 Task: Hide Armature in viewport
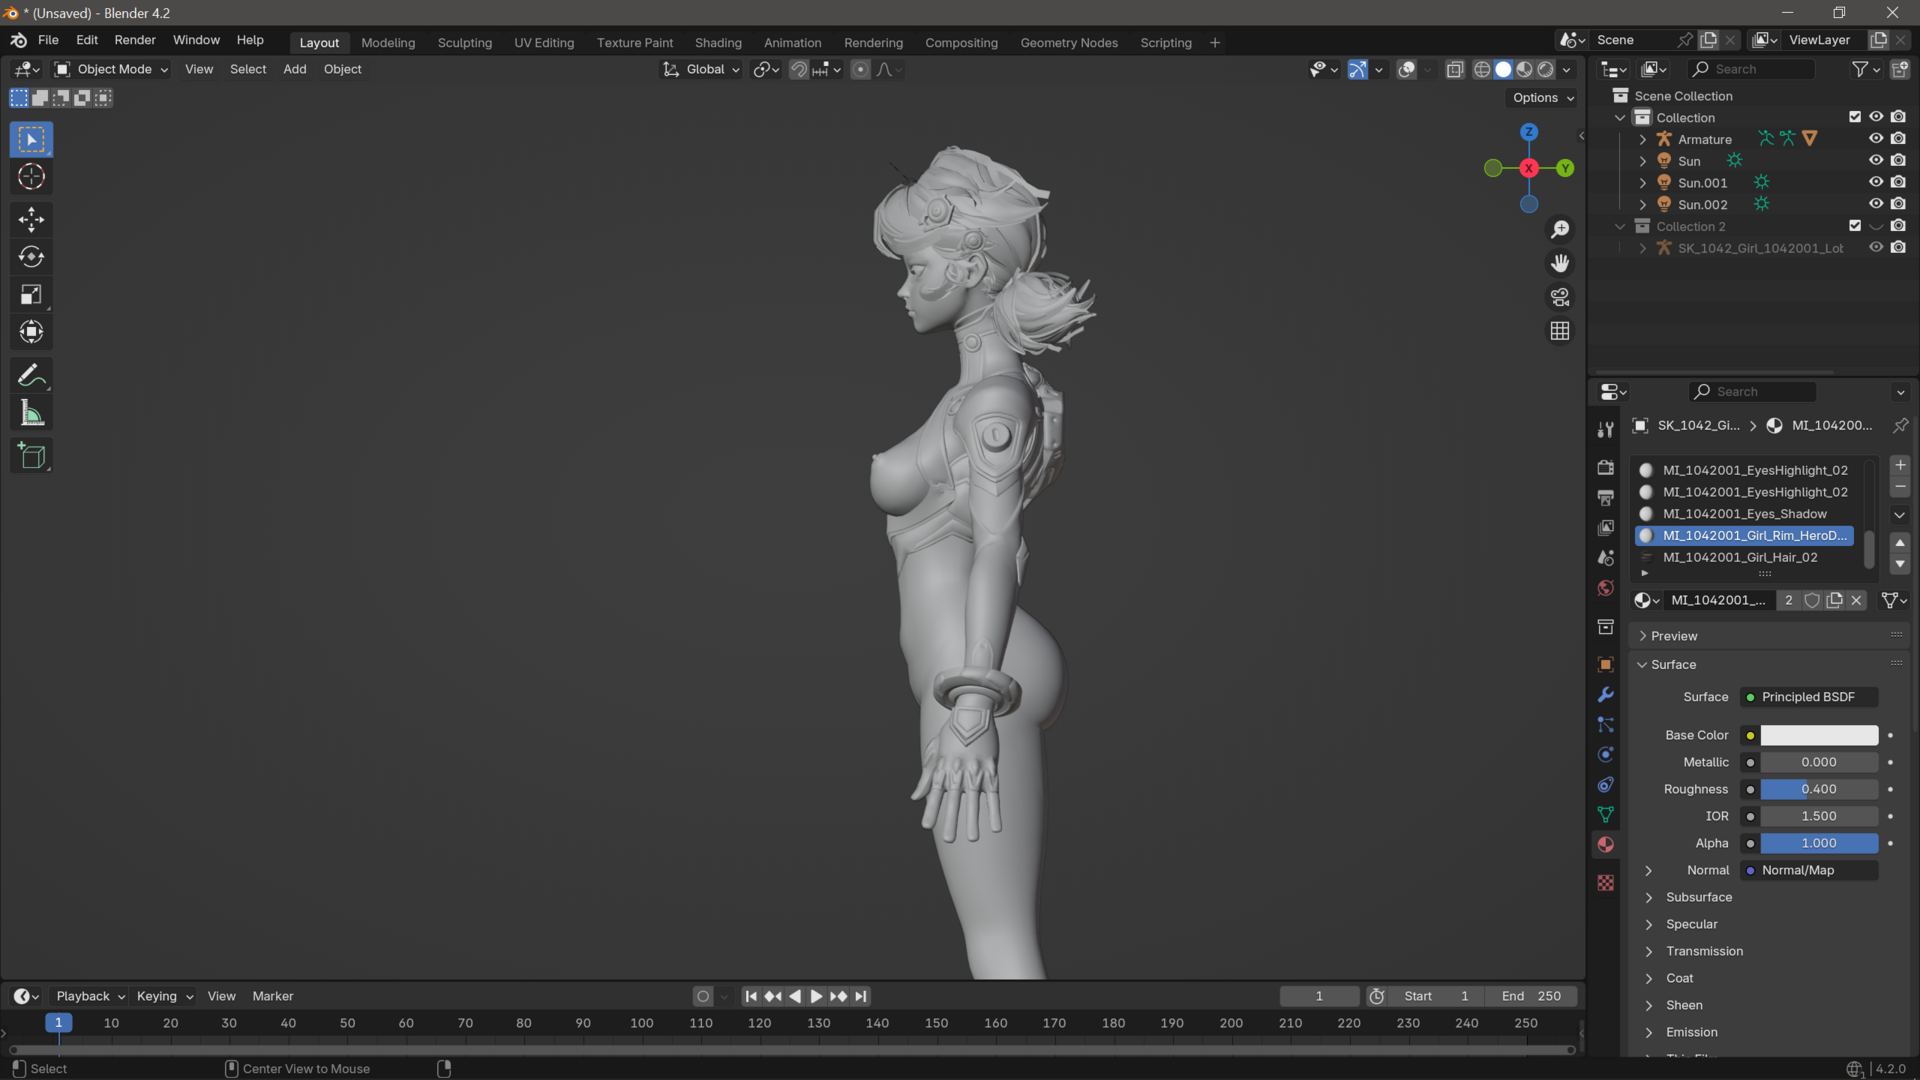pyautogui.click(x=1876, y=139)
